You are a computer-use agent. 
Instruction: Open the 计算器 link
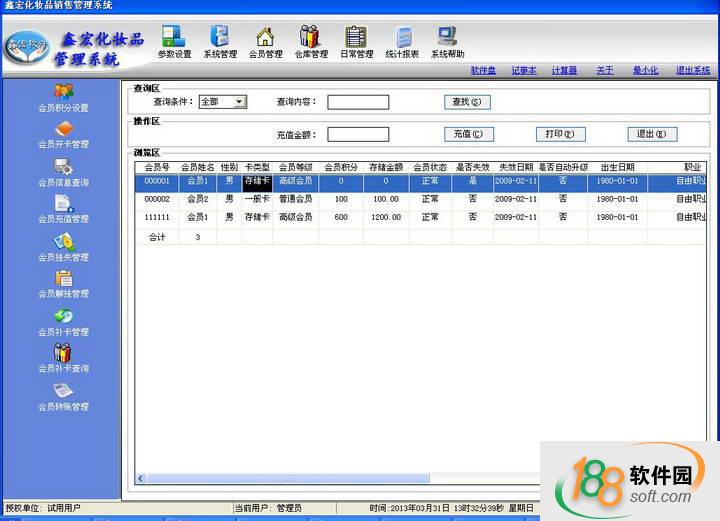[564, 71]
